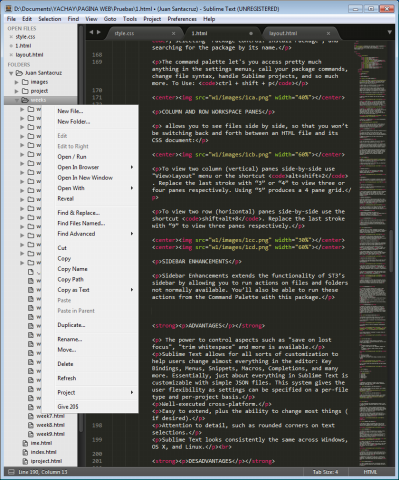Screen dimensions: 399x480
Task: Expand Open In Browser submenu
Action: (132, 167)
